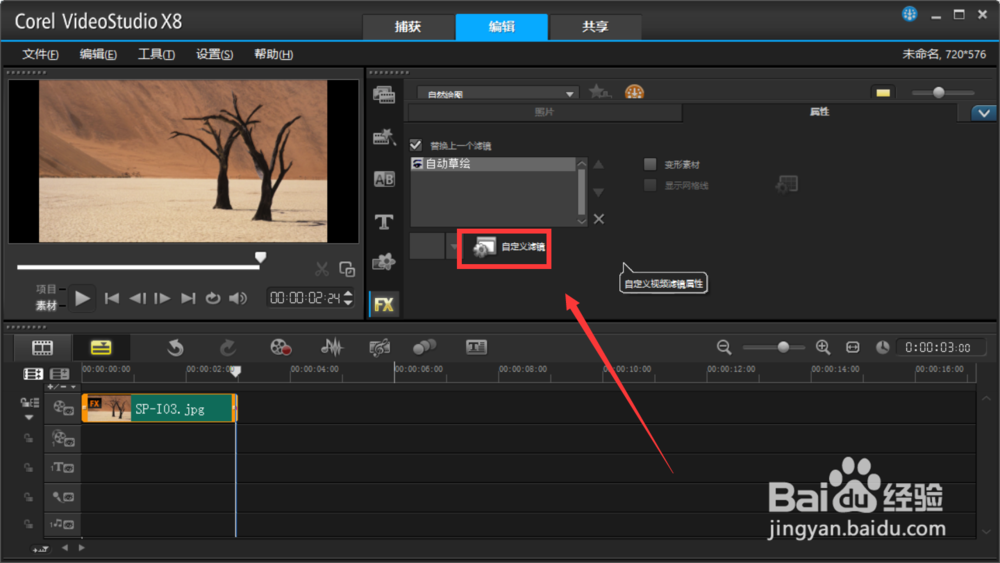1000x563 pixels.
Task: Collapse the options panel chevron
Action: (x=984, y=113)
